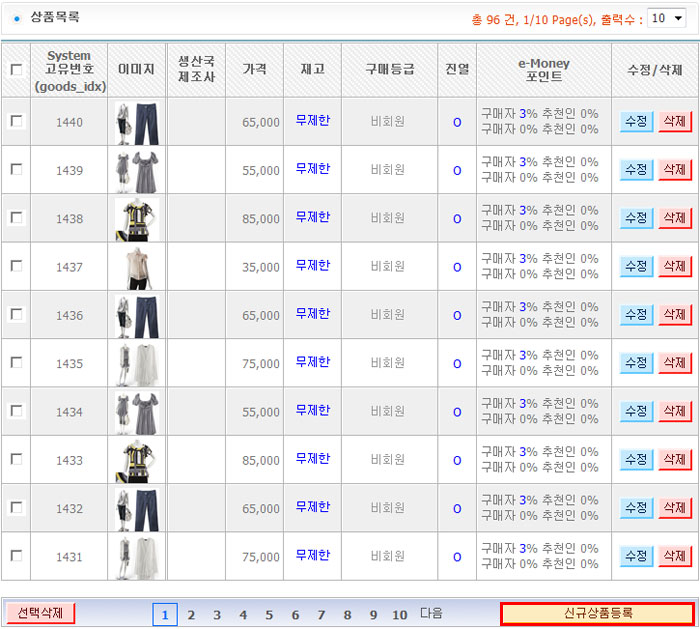Delete product 1439 with 삭제
Viewport: 700px width, 629px height.
tap(675, 170)
